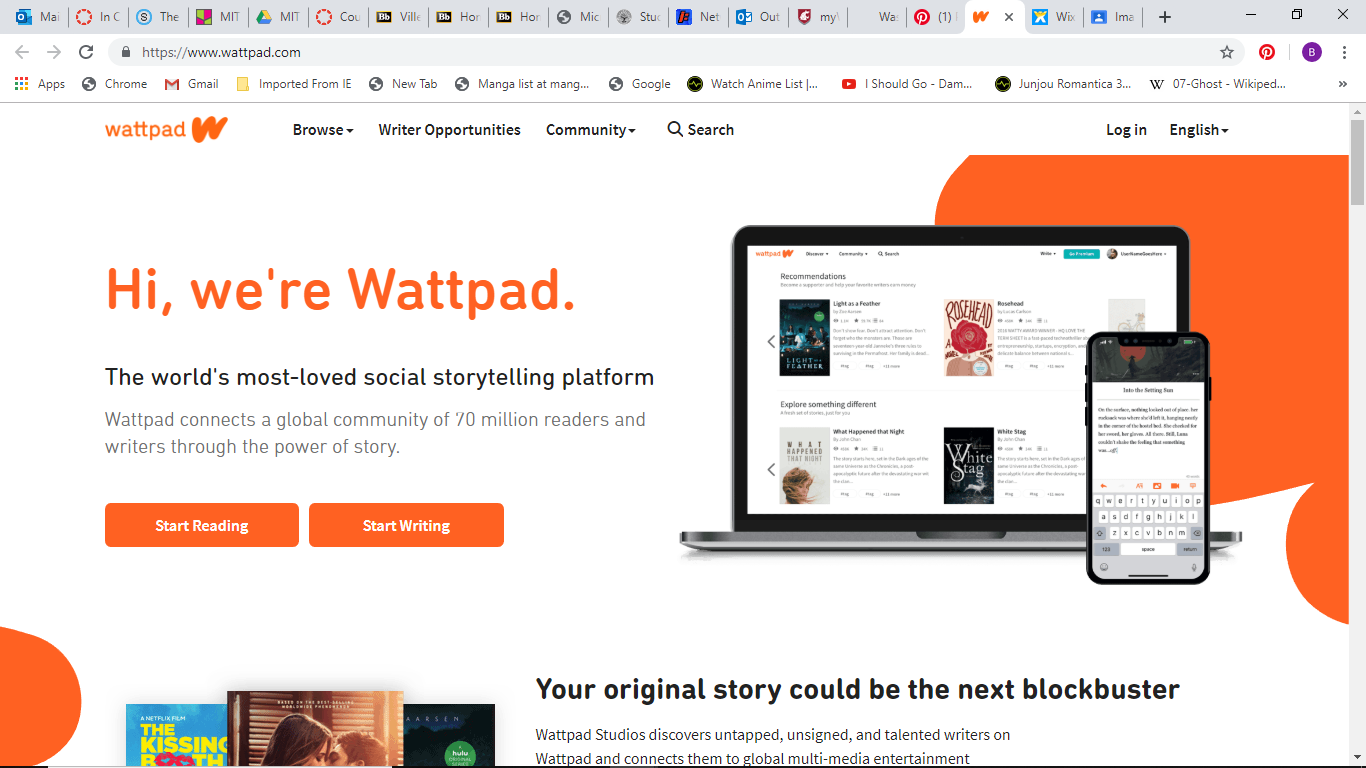Click 'Your original story could be' heading
1366x768 pixels.
pyautogui.click(x=858, y=689)
